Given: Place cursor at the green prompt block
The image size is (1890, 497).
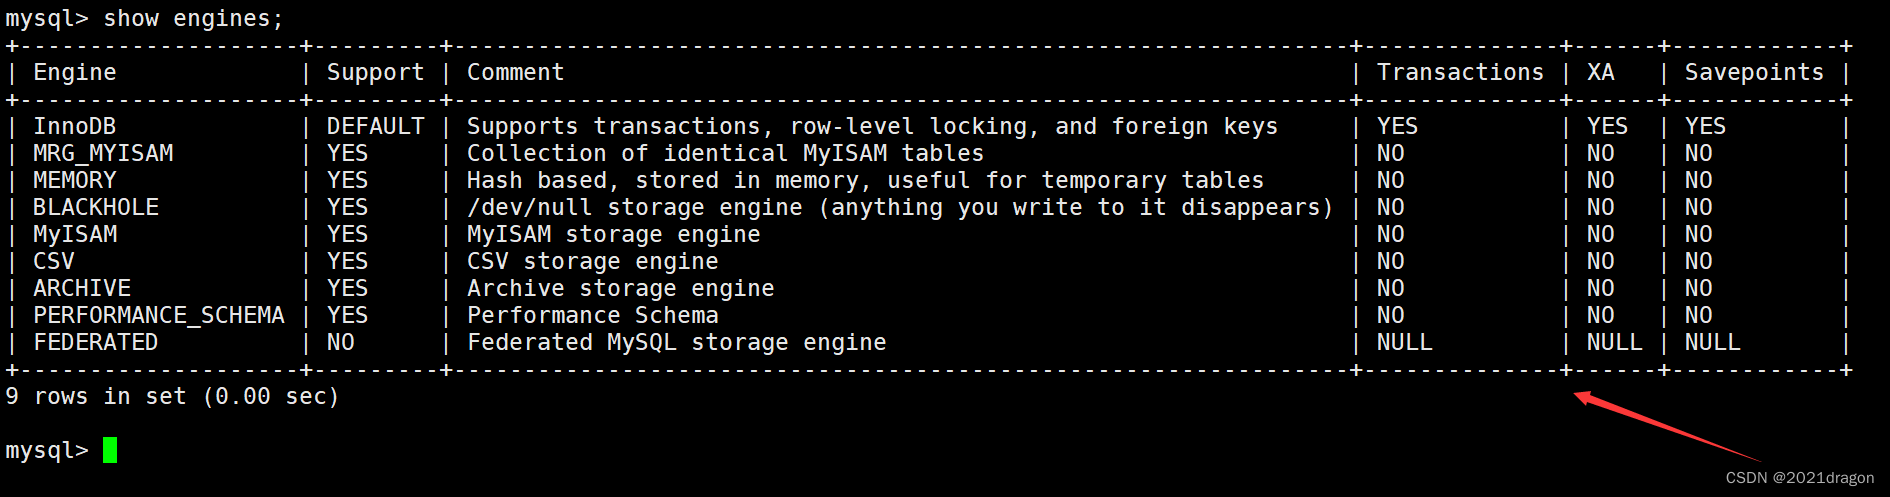Looking at the screenshot, I should click(110, 450).
